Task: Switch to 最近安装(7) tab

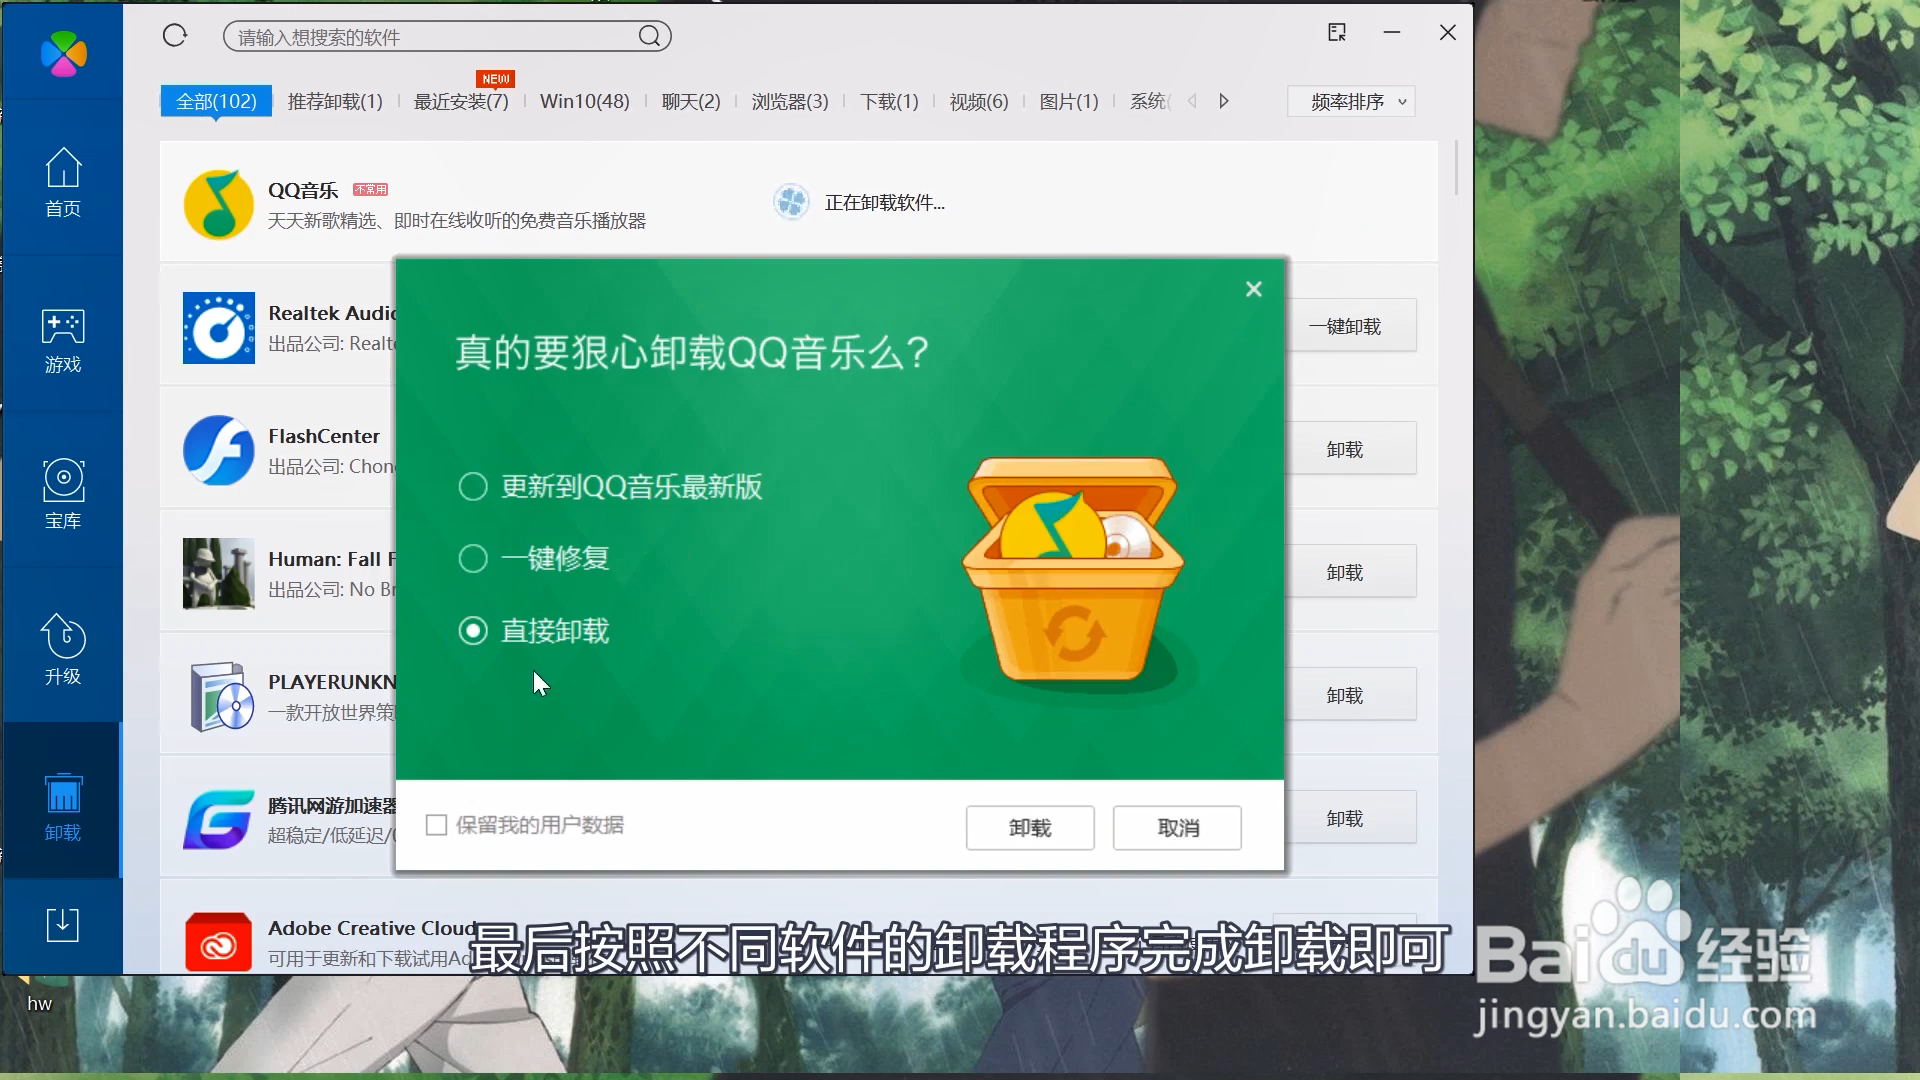Action: tap(461, 102)
